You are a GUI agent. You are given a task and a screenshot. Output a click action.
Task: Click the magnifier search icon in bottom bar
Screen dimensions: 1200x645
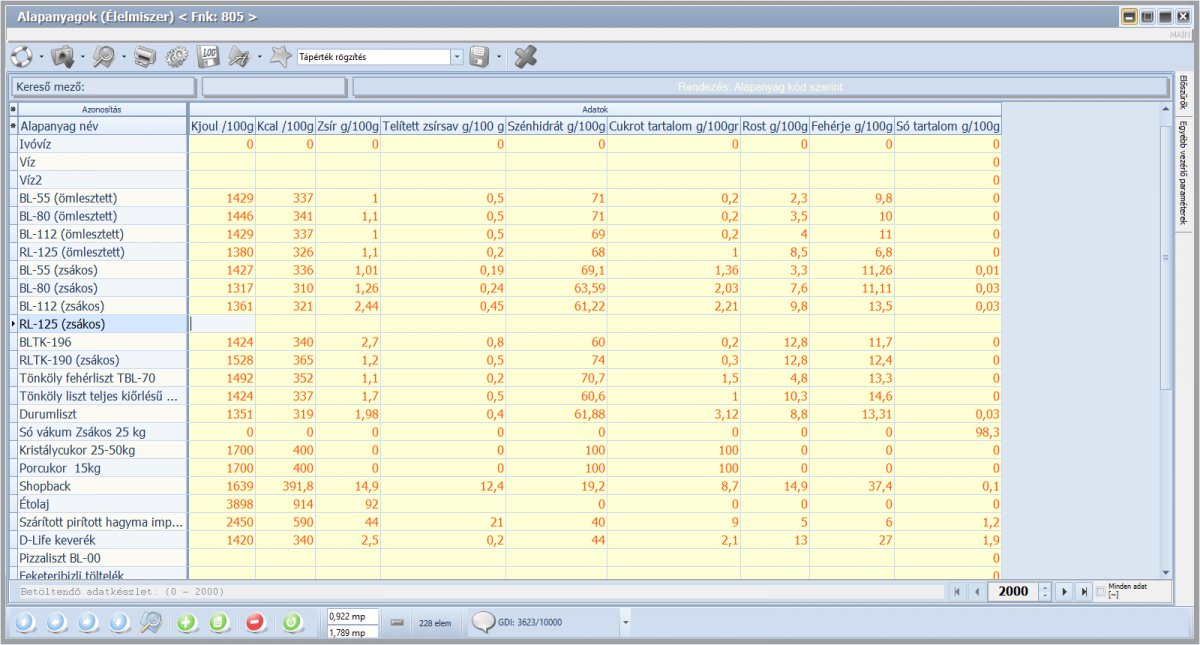pyautogui.click(x=151, y=622)
